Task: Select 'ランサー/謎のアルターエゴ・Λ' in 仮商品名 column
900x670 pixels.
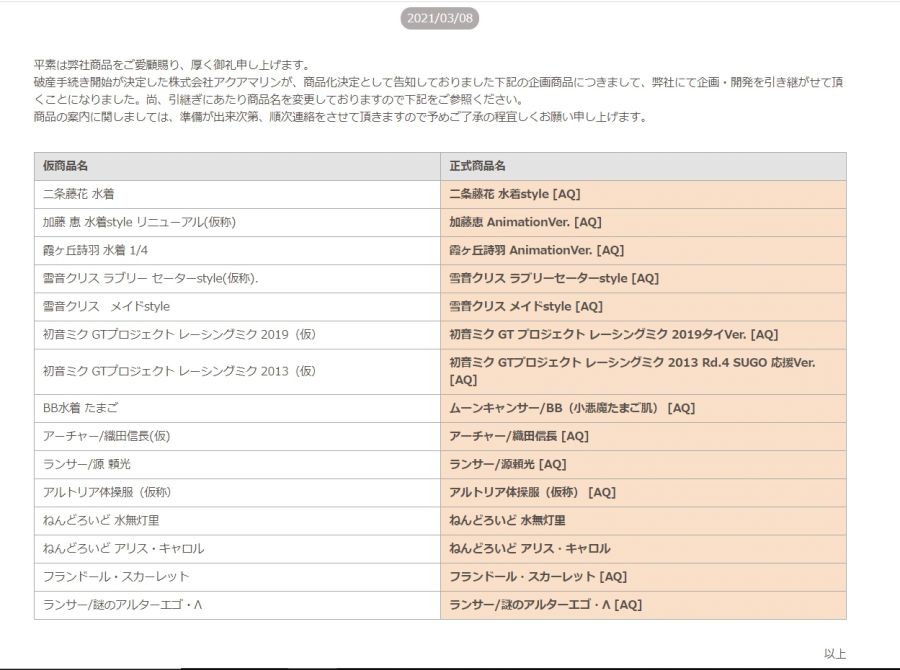Action: click(x=237, y=606)
